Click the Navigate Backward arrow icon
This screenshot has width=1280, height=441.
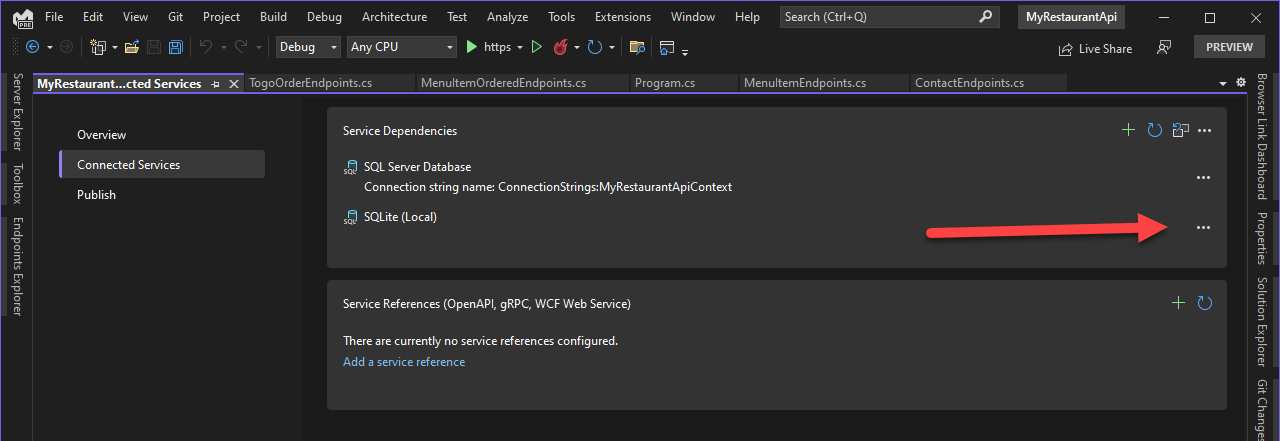click(x=32, y=47)
